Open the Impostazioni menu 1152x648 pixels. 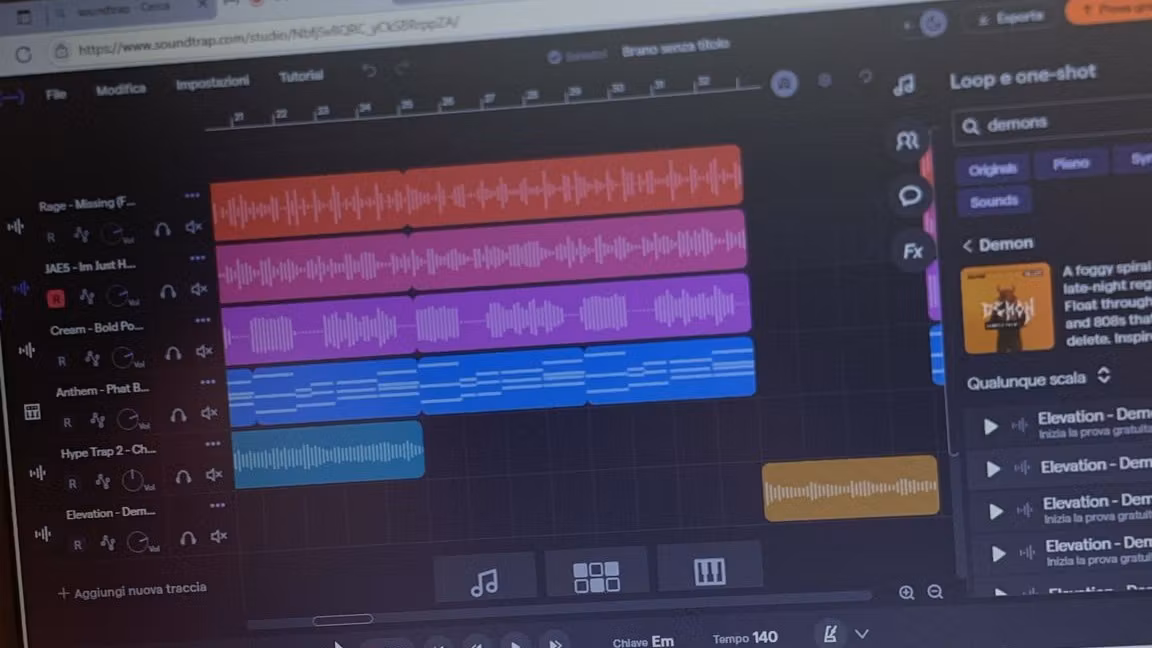click(212, 83)
